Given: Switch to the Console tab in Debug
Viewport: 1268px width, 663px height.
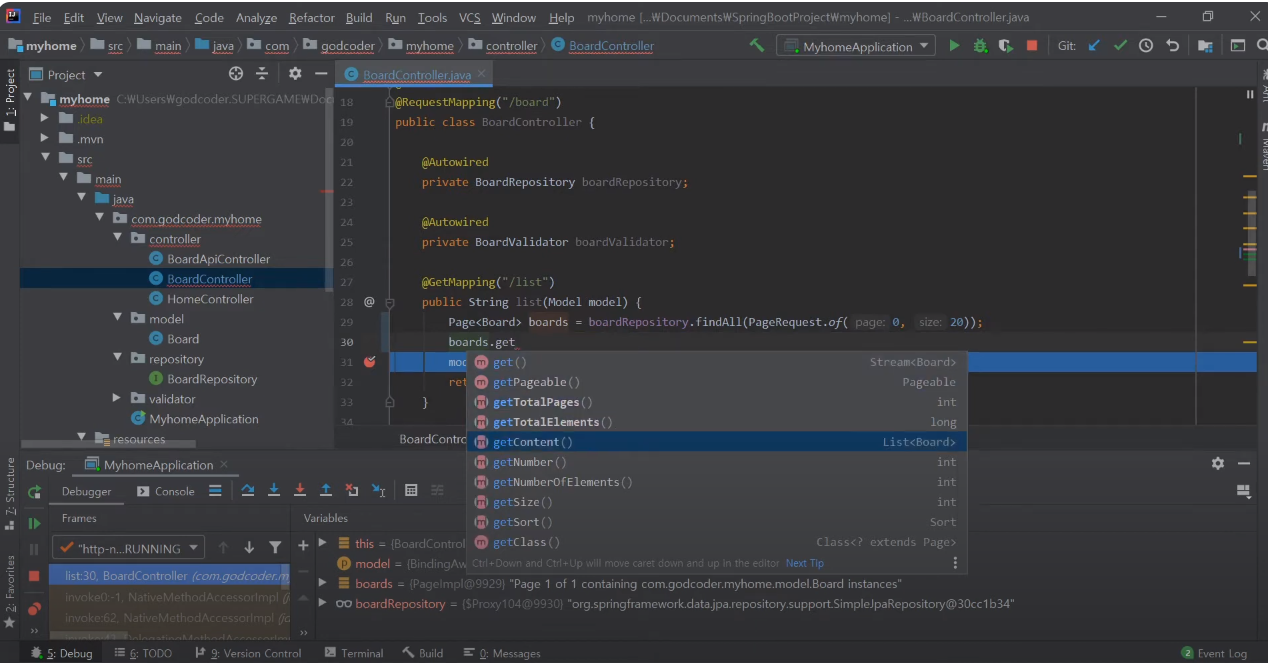Looking at the screenshot, I should (165, 491).
